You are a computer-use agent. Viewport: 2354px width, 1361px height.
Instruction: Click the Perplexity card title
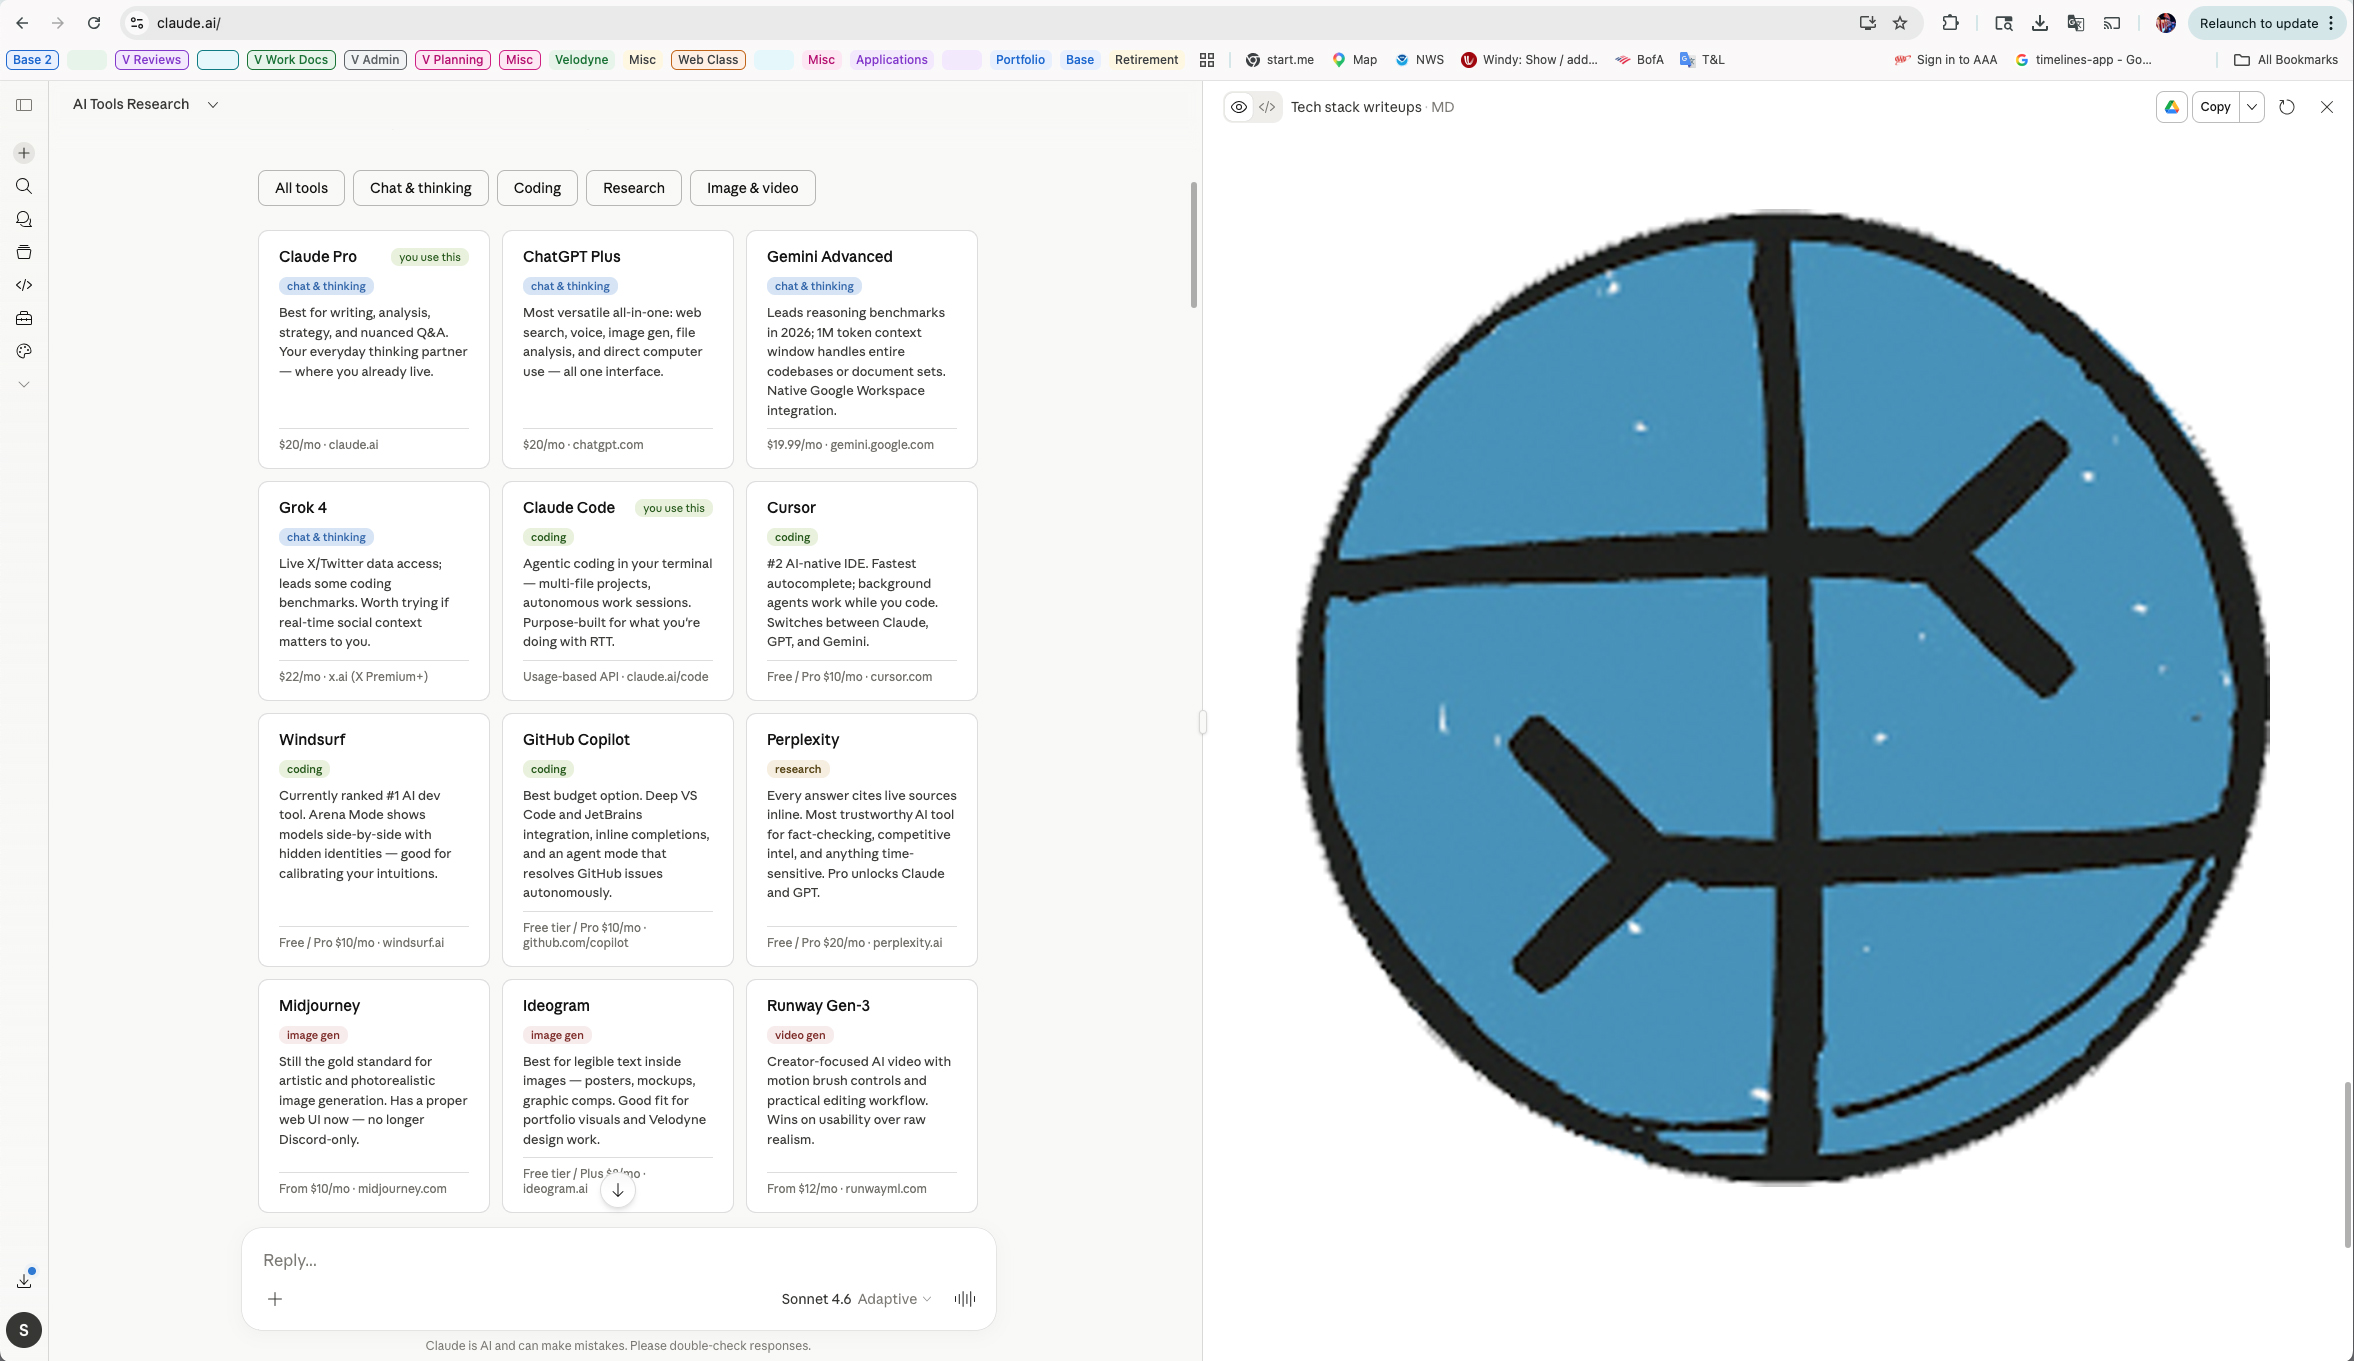click(803, 740)
